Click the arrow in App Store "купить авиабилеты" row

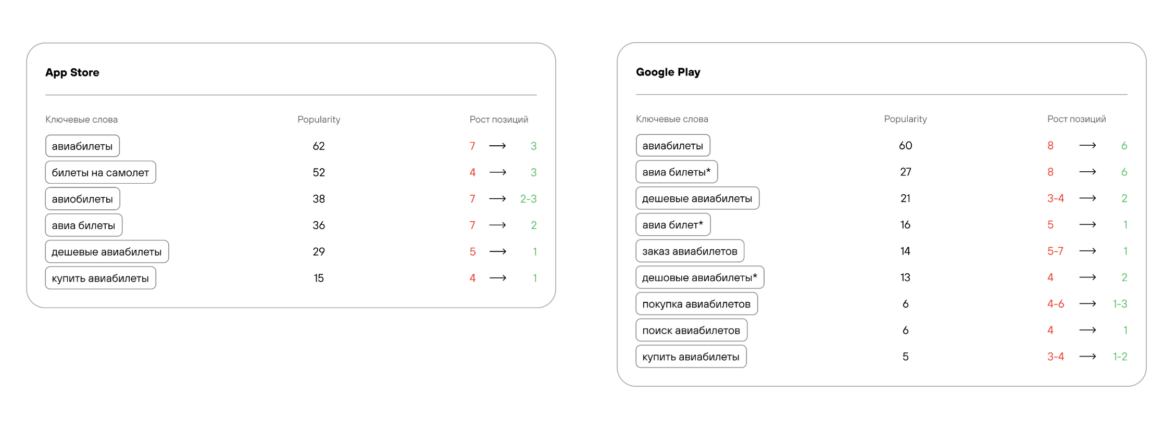[497, 278]
